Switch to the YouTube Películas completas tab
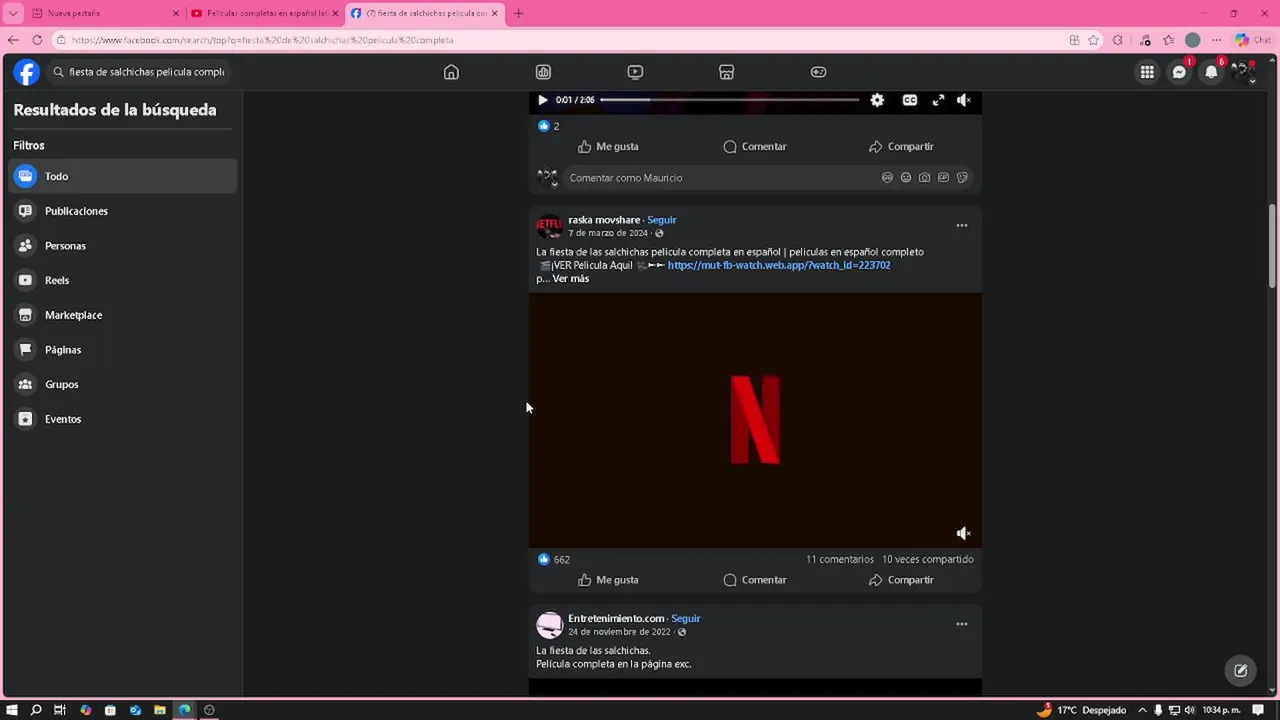This screenshot has height=720, width=1280. click(x=265, y=13)
